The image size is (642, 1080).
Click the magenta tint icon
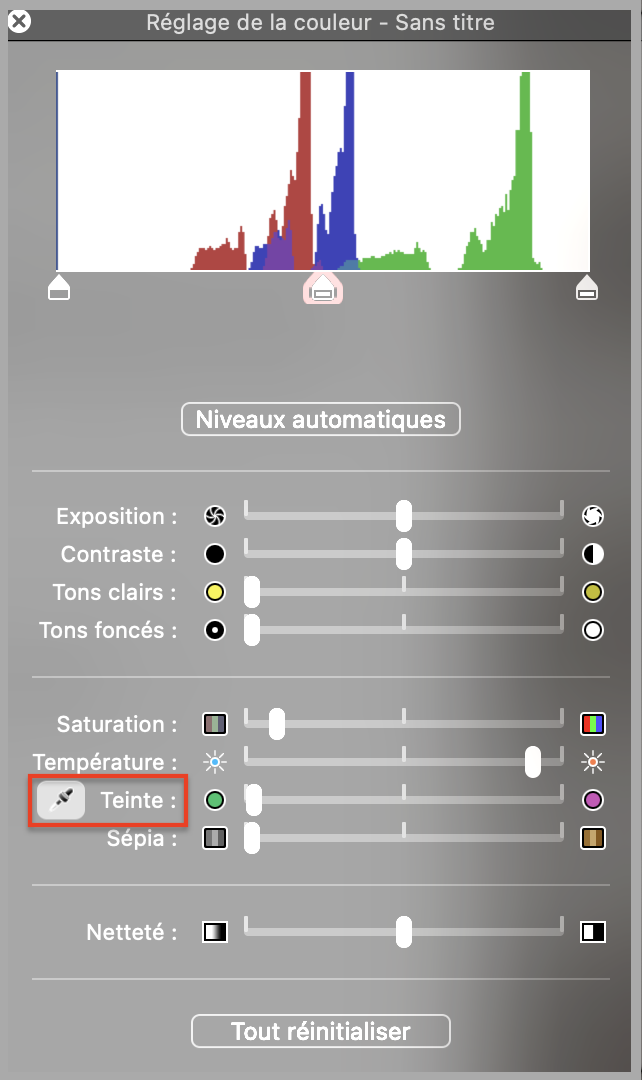click(593, 800)
